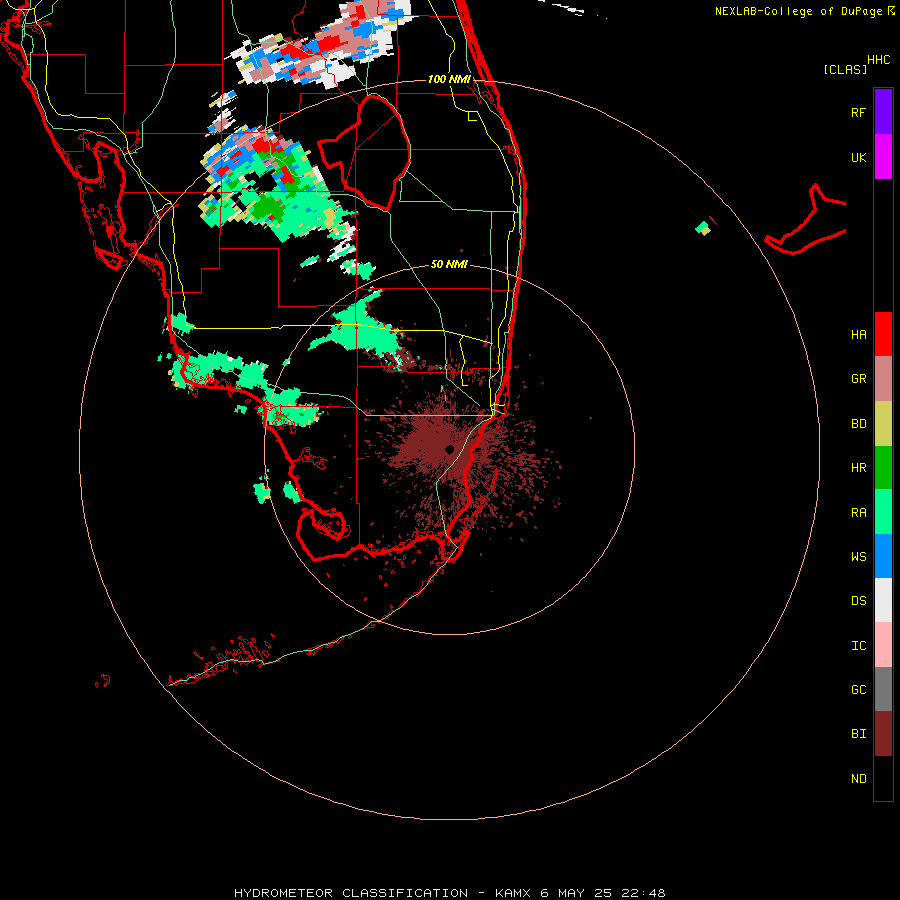Click the Hydrometeor Classification KAMX title caption
Image resolution: width=900 pixels, height=900 pixels.
coord(449,893)
